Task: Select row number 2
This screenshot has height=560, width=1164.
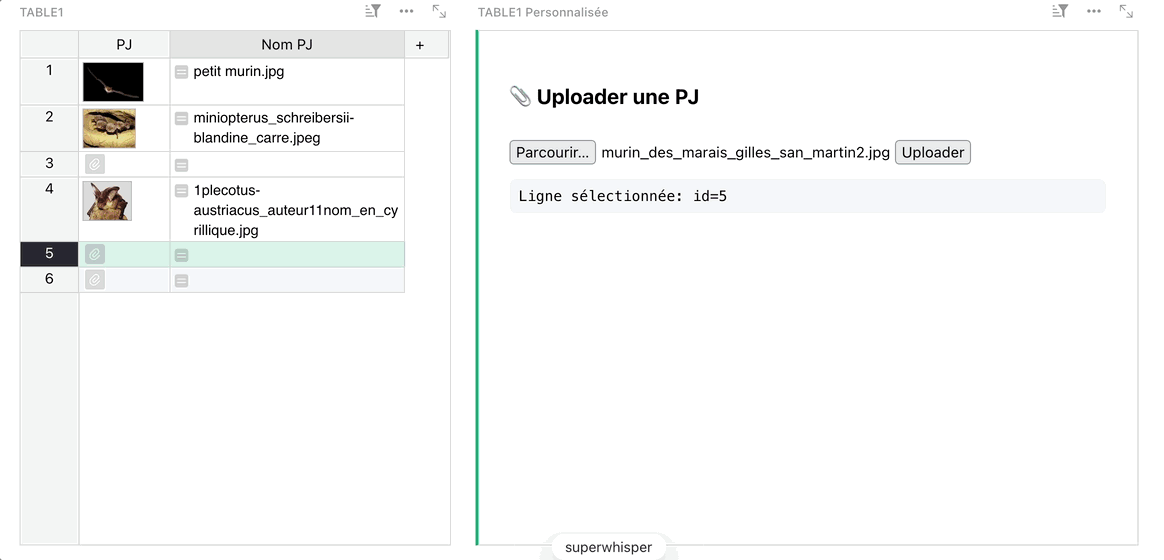Action: tap(49, 128)
